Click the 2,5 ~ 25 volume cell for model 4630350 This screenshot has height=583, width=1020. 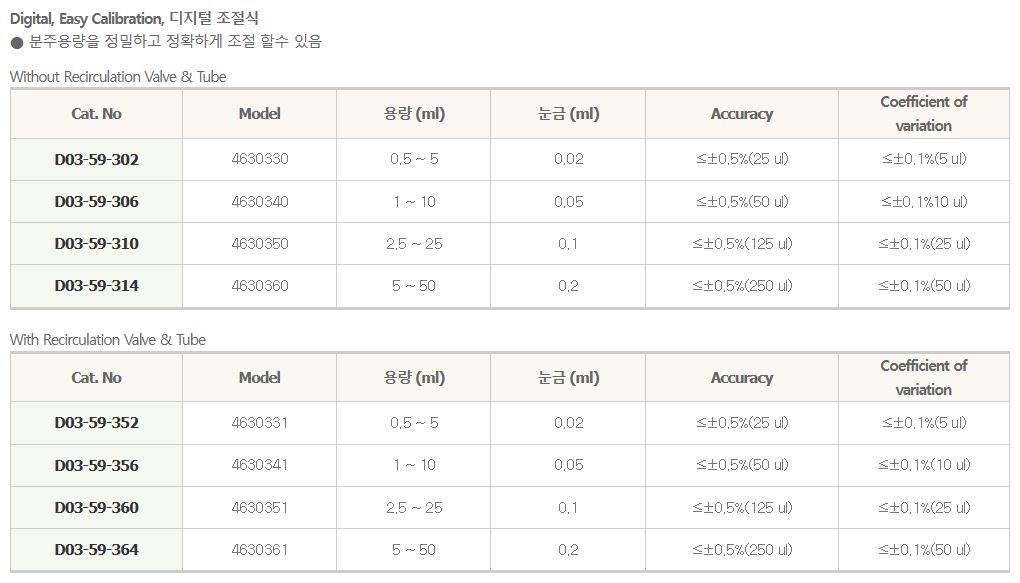tap(414, 244)
